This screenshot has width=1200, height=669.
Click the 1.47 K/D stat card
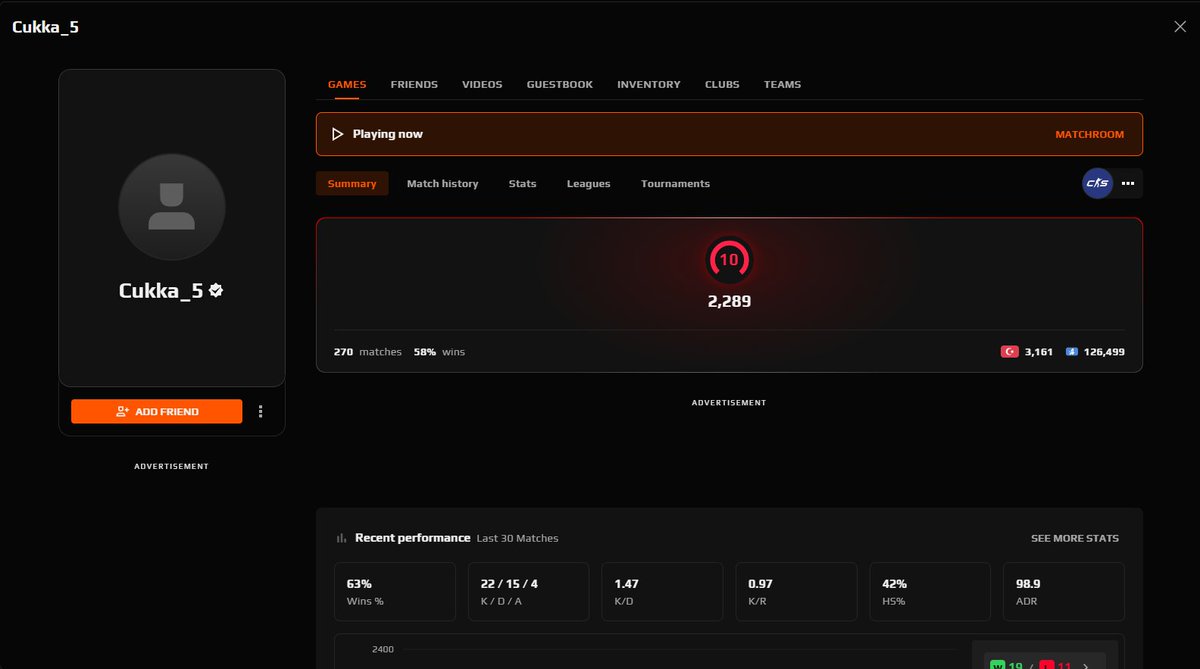click(x=662, y=592)
